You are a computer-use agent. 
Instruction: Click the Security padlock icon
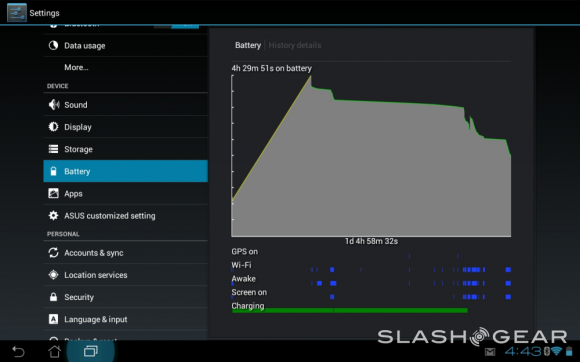[53, 297]
